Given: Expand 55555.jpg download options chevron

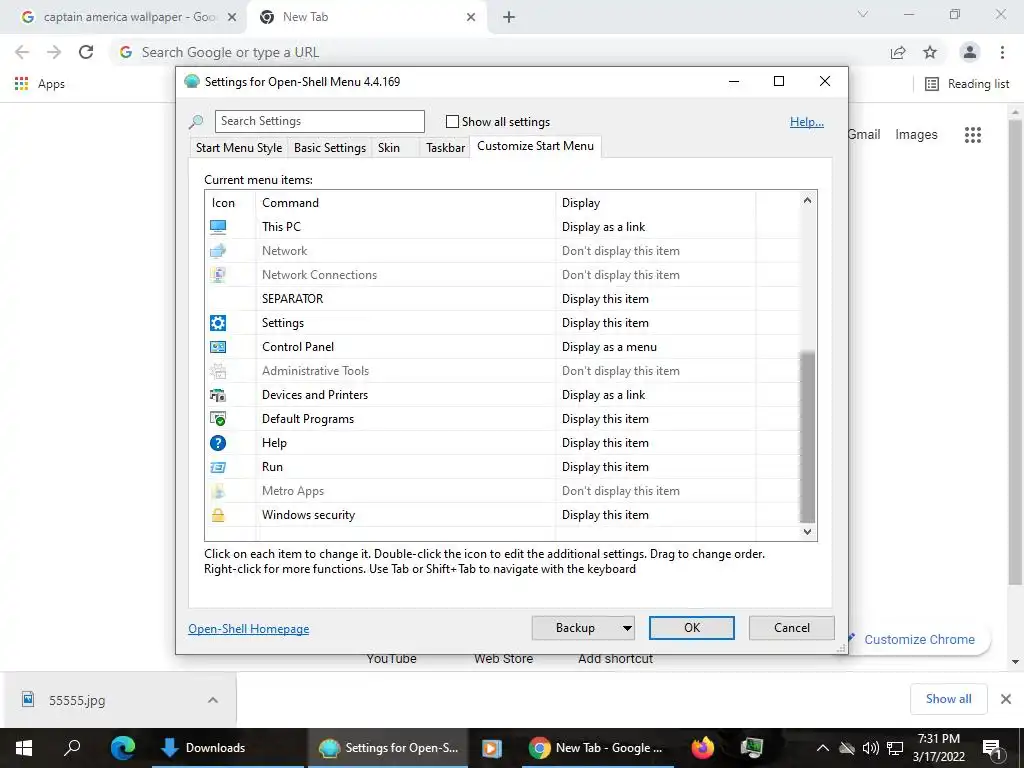Looking at the screenshot, I should (213, 700).
